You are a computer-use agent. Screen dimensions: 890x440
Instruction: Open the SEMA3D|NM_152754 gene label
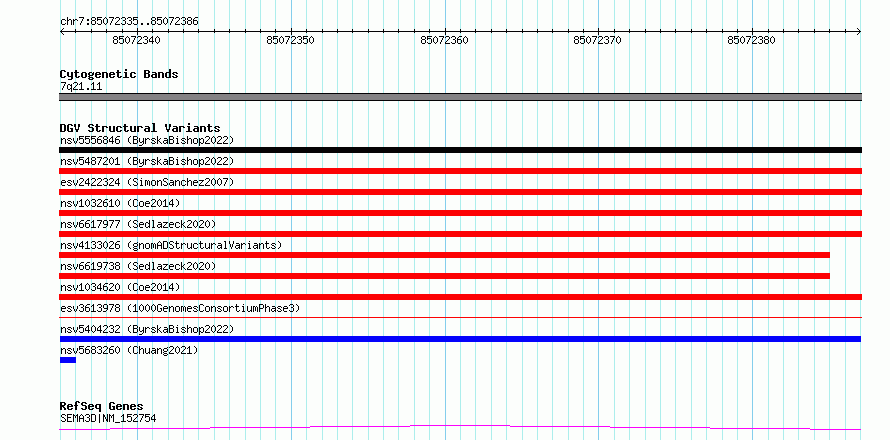click(108, 419)
